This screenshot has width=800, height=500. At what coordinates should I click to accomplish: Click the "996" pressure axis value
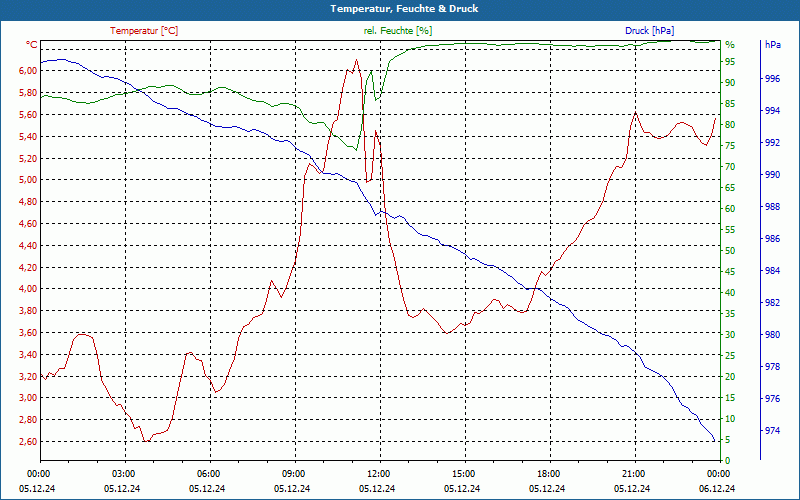coord(773,79)
